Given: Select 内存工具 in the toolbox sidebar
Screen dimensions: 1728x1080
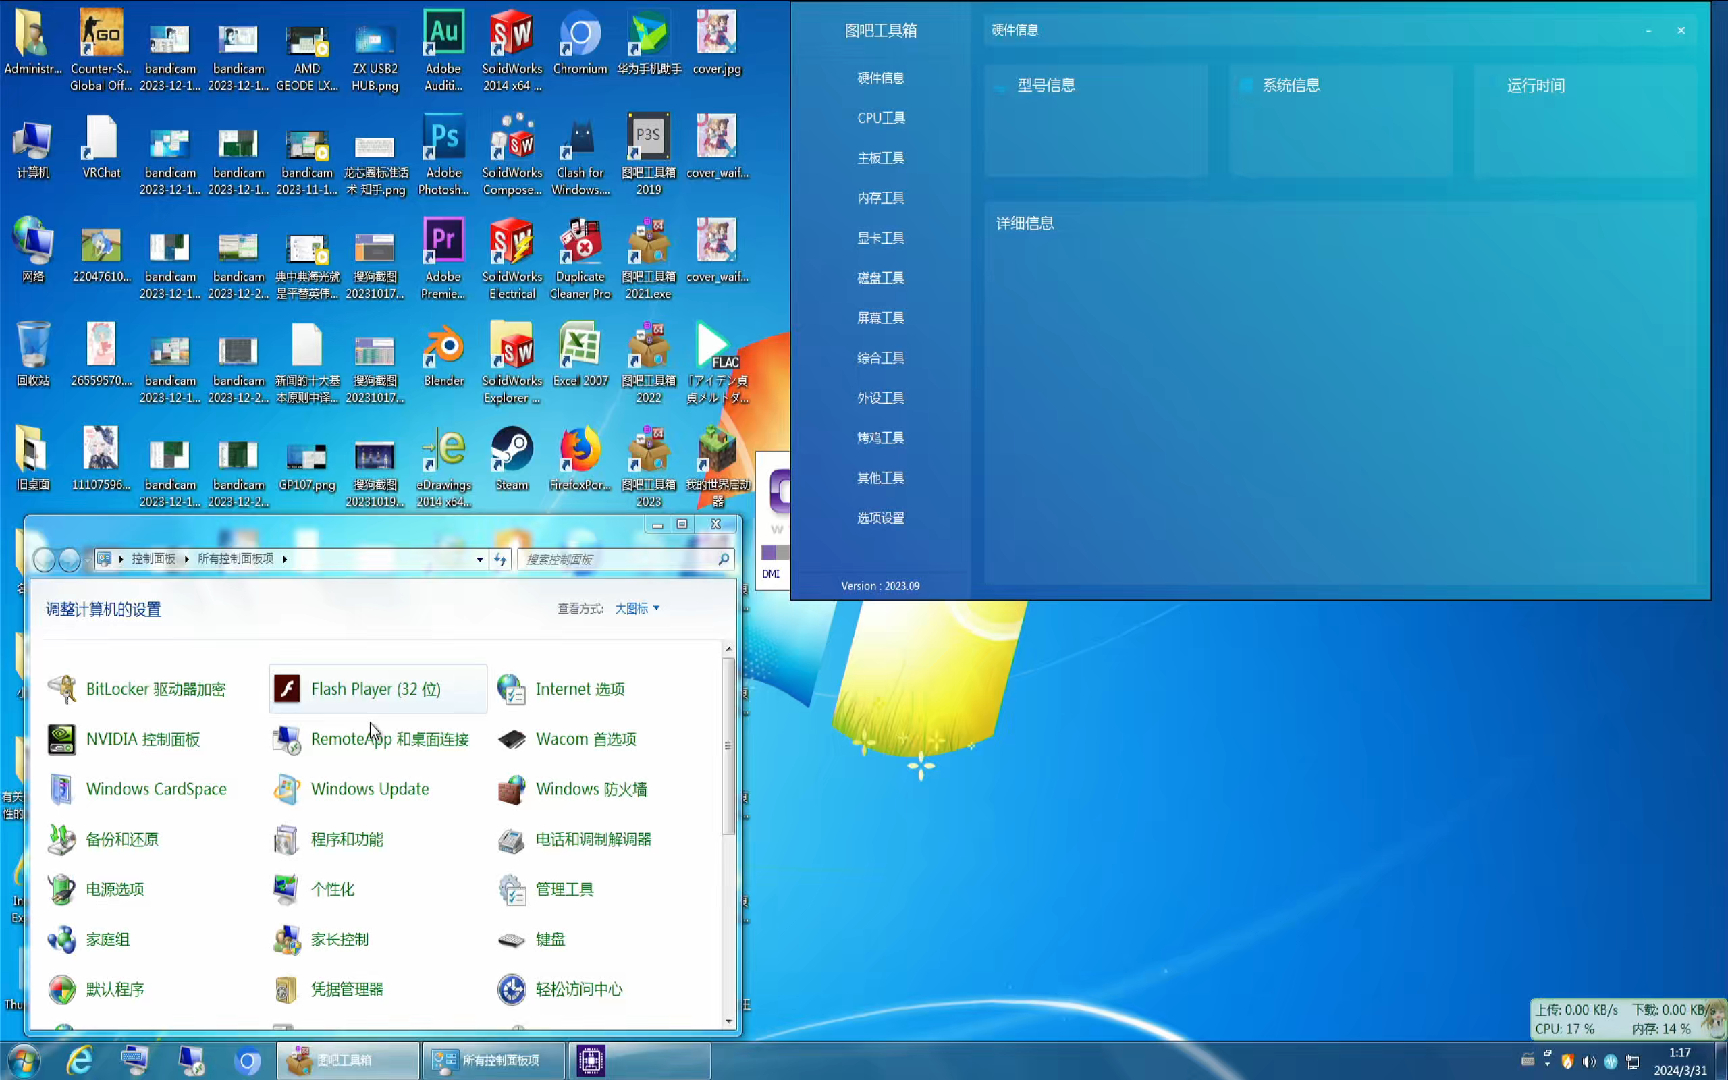Looking at the screenshot, I should (881, 198).
